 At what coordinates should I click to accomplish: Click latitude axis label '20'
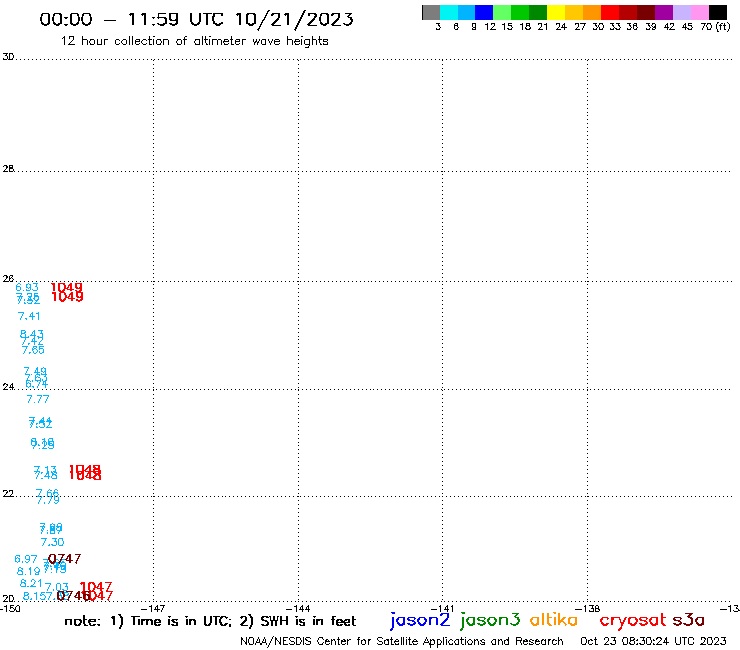click(x=8, y=599)
